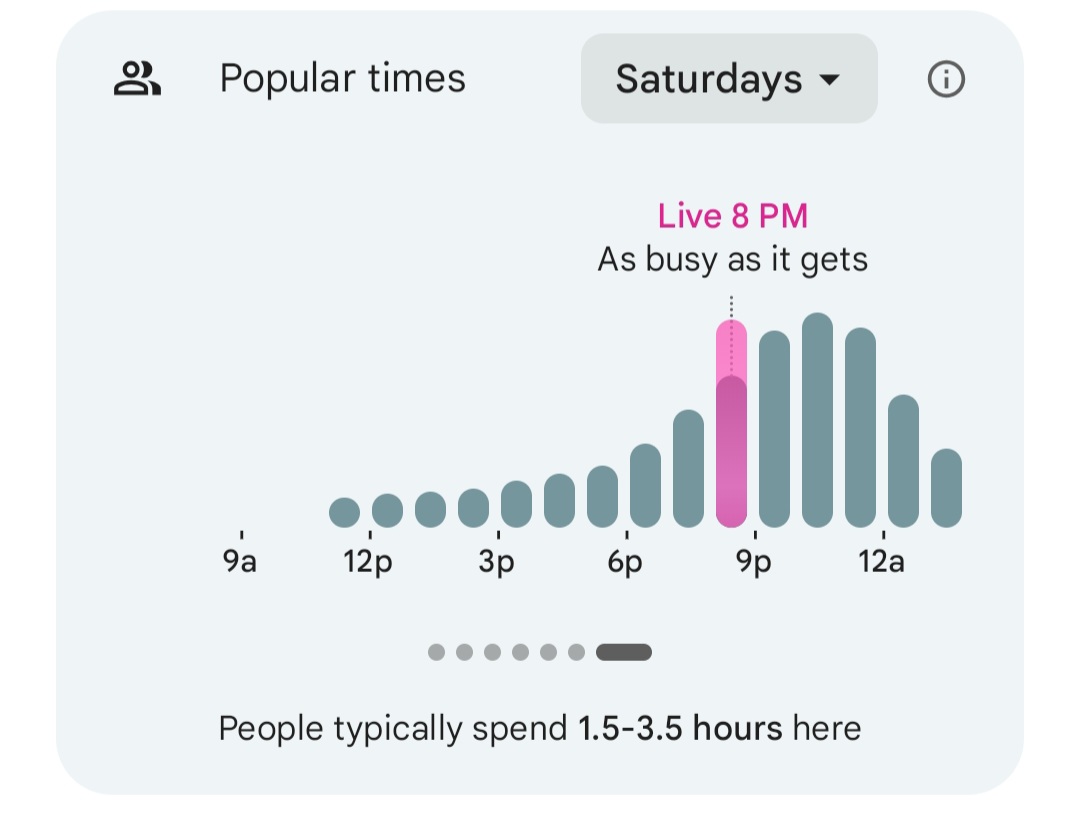
Task: Click the people icon next to Popular times
Action: [137, 79]
